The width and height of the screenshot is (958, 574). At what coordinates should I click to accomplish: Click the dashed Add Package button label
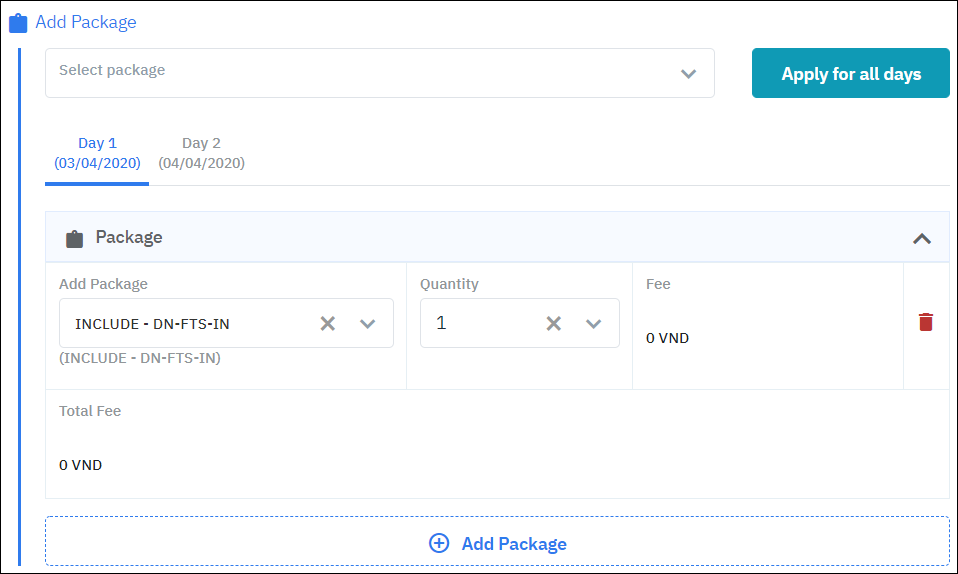coord(514,543)
